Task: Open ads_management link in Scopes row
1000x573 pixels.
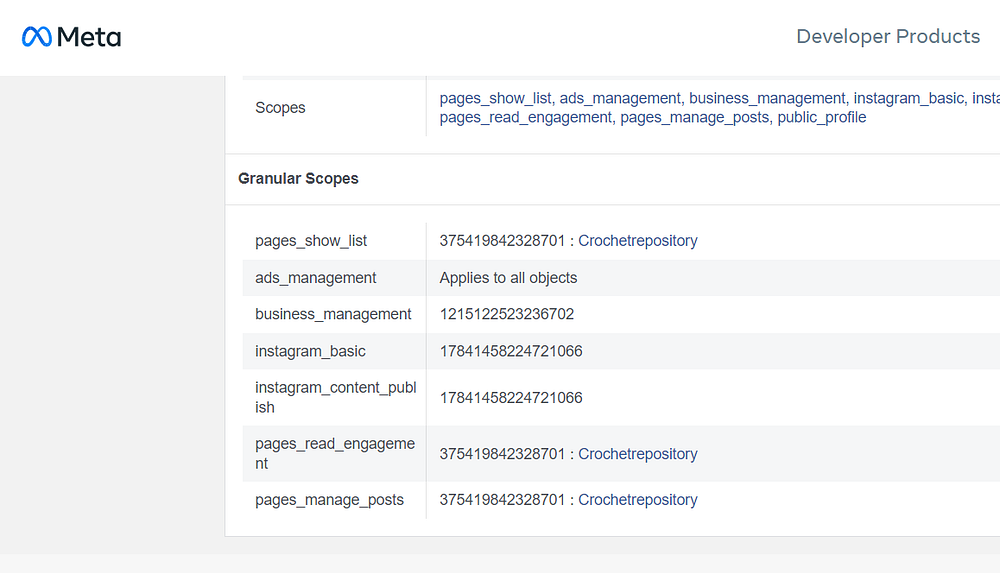Action: pyautogui.click(x=620, y=98)
